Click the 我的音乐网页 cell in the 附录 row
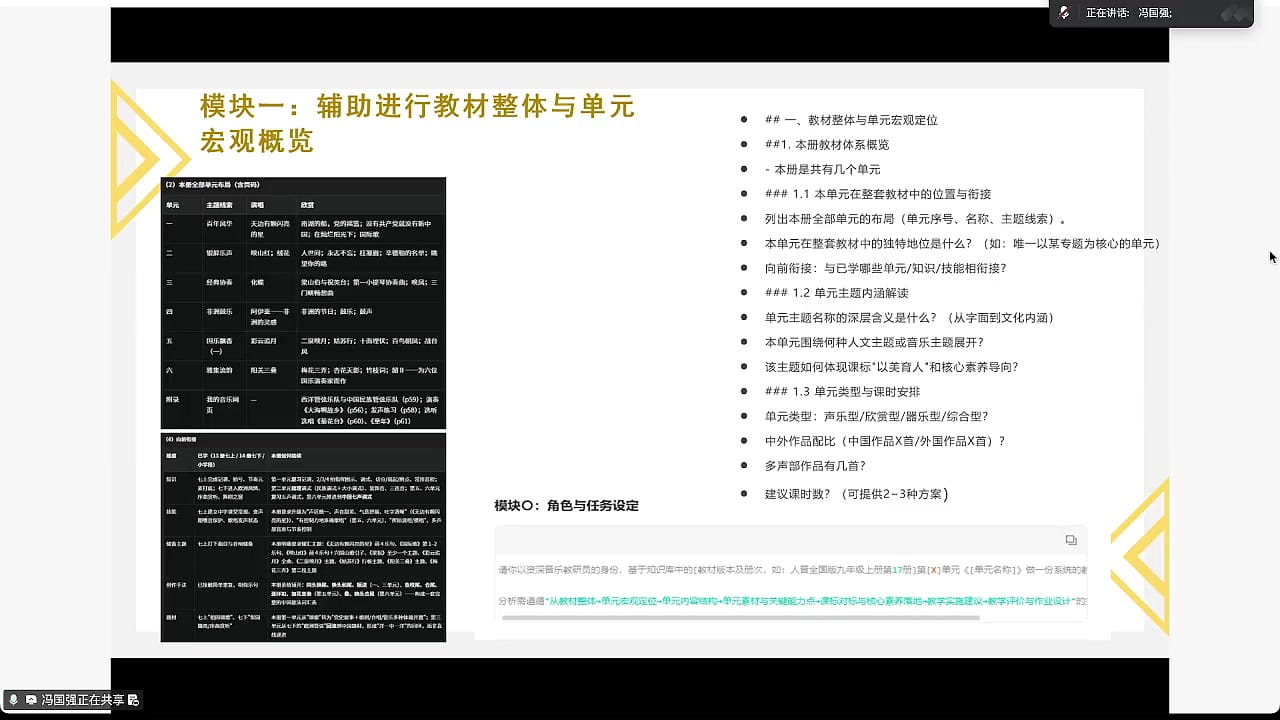Viewport: 1280px width, 720px height. pos(222,405)
